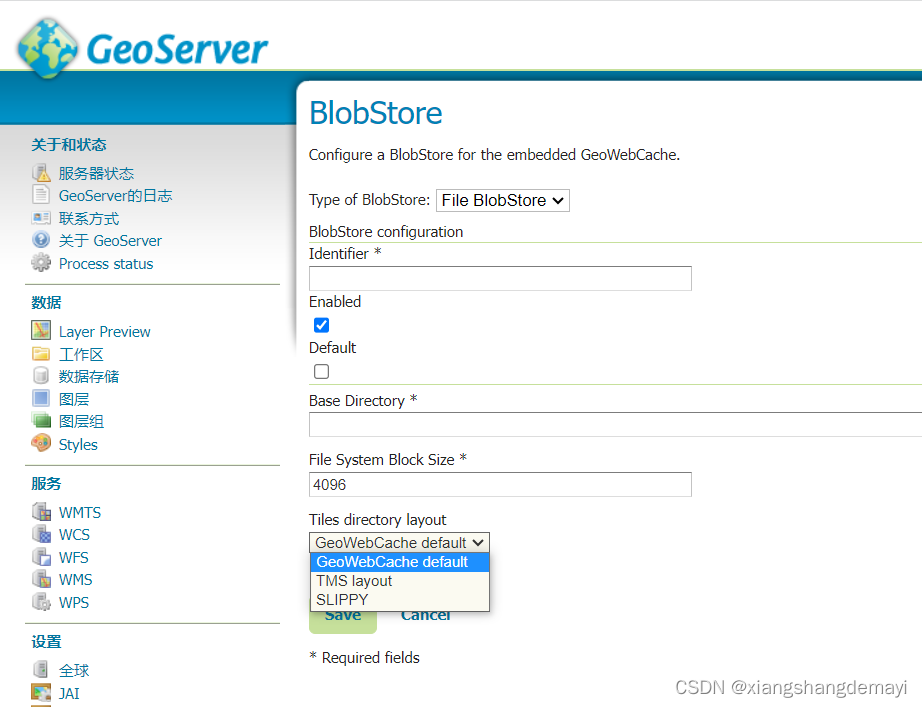Screen dimensions: 922x707
Task: Click the JAI settings icon
Action: (x=41, y=692)
